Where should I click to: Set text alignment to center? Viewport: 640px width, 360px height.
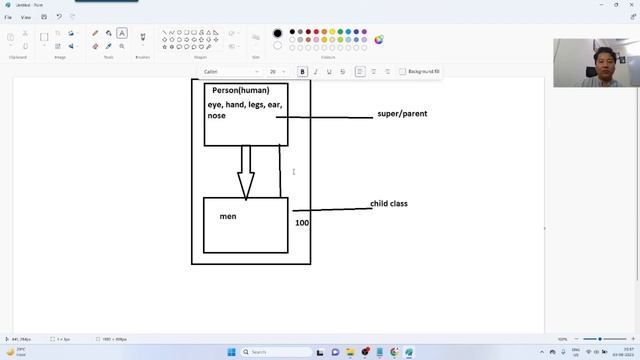coord(373,72)
